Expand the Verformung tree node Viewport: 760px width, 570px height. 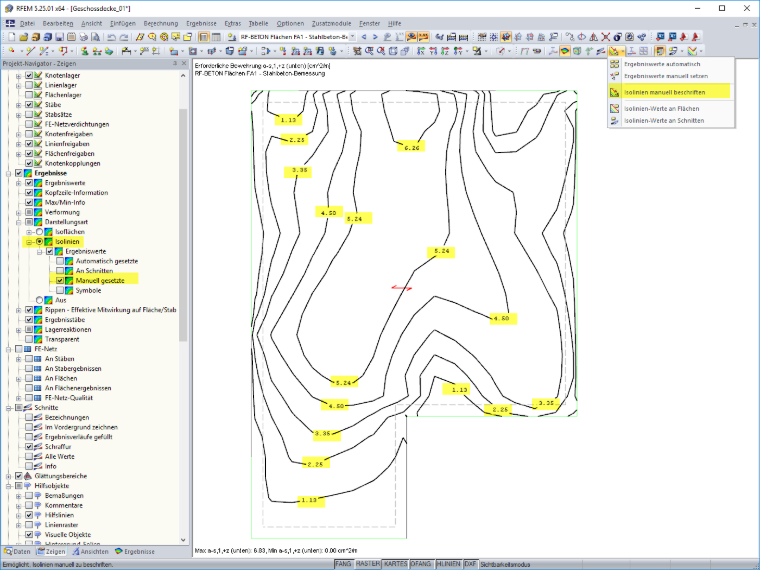[18, 212]
